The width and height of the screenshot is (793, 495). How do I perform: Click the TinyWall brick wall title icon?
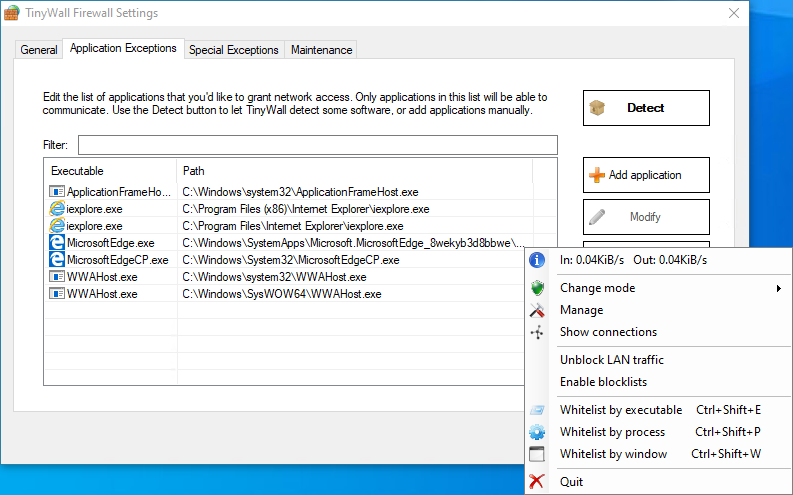pos(11,13)
